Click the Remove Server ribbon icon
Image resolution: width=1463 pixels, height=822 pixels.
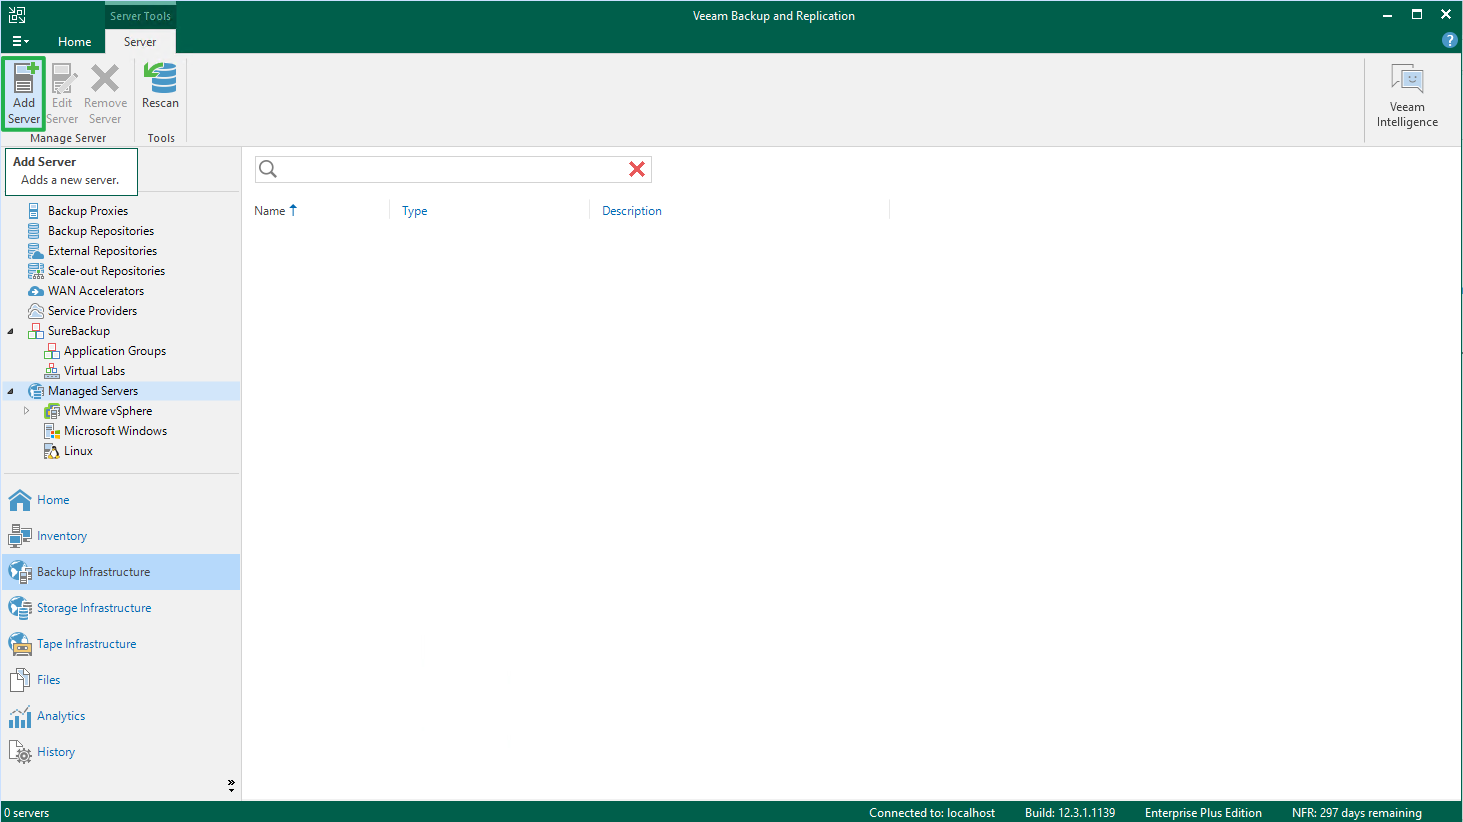click(x=105, y=78)
